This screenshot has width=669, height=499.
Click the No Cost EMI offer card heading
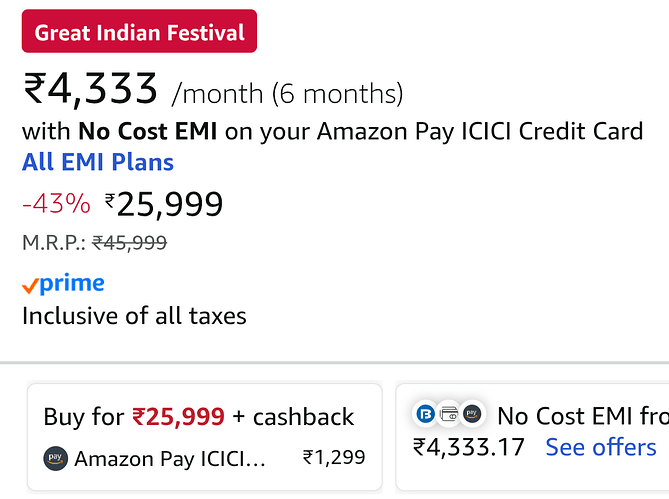point(582,416)
